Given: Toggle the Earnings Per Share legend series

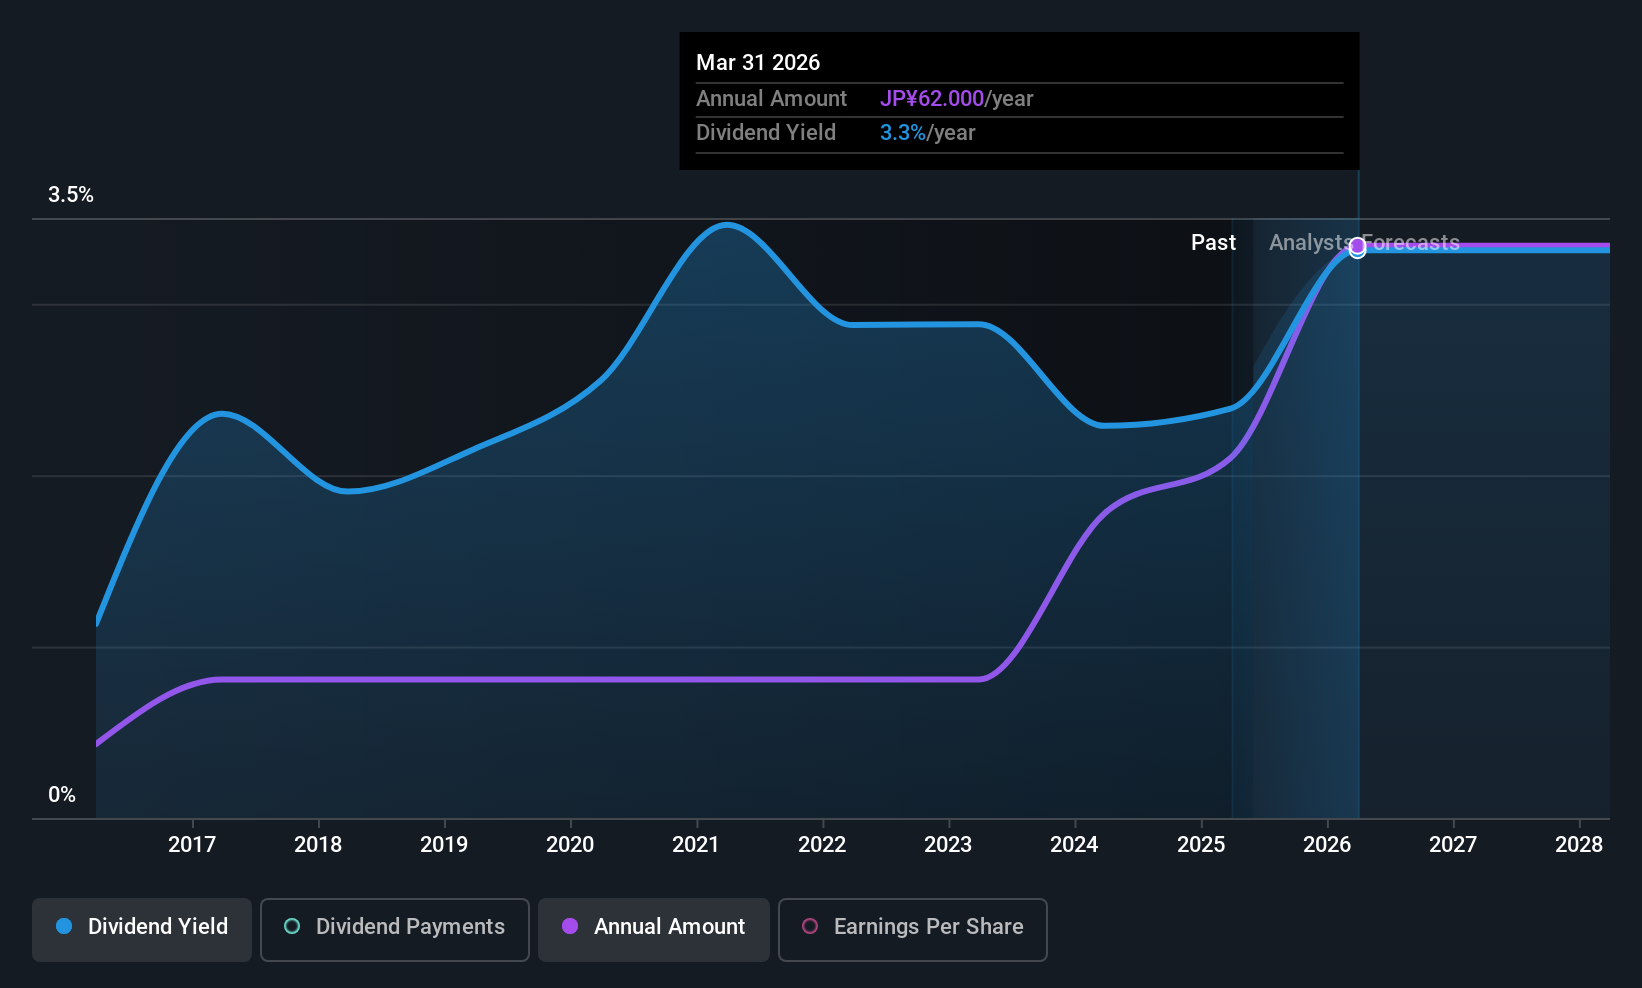Looking at the screenshot, I should point(913,930).
